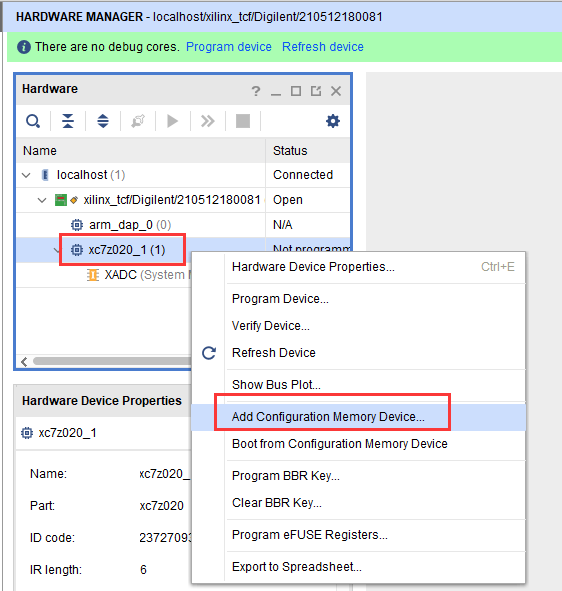The image size is (562, 591).
Task: Click the xc7z020_1 chip icon in tree
Action: tap(77, 250)
